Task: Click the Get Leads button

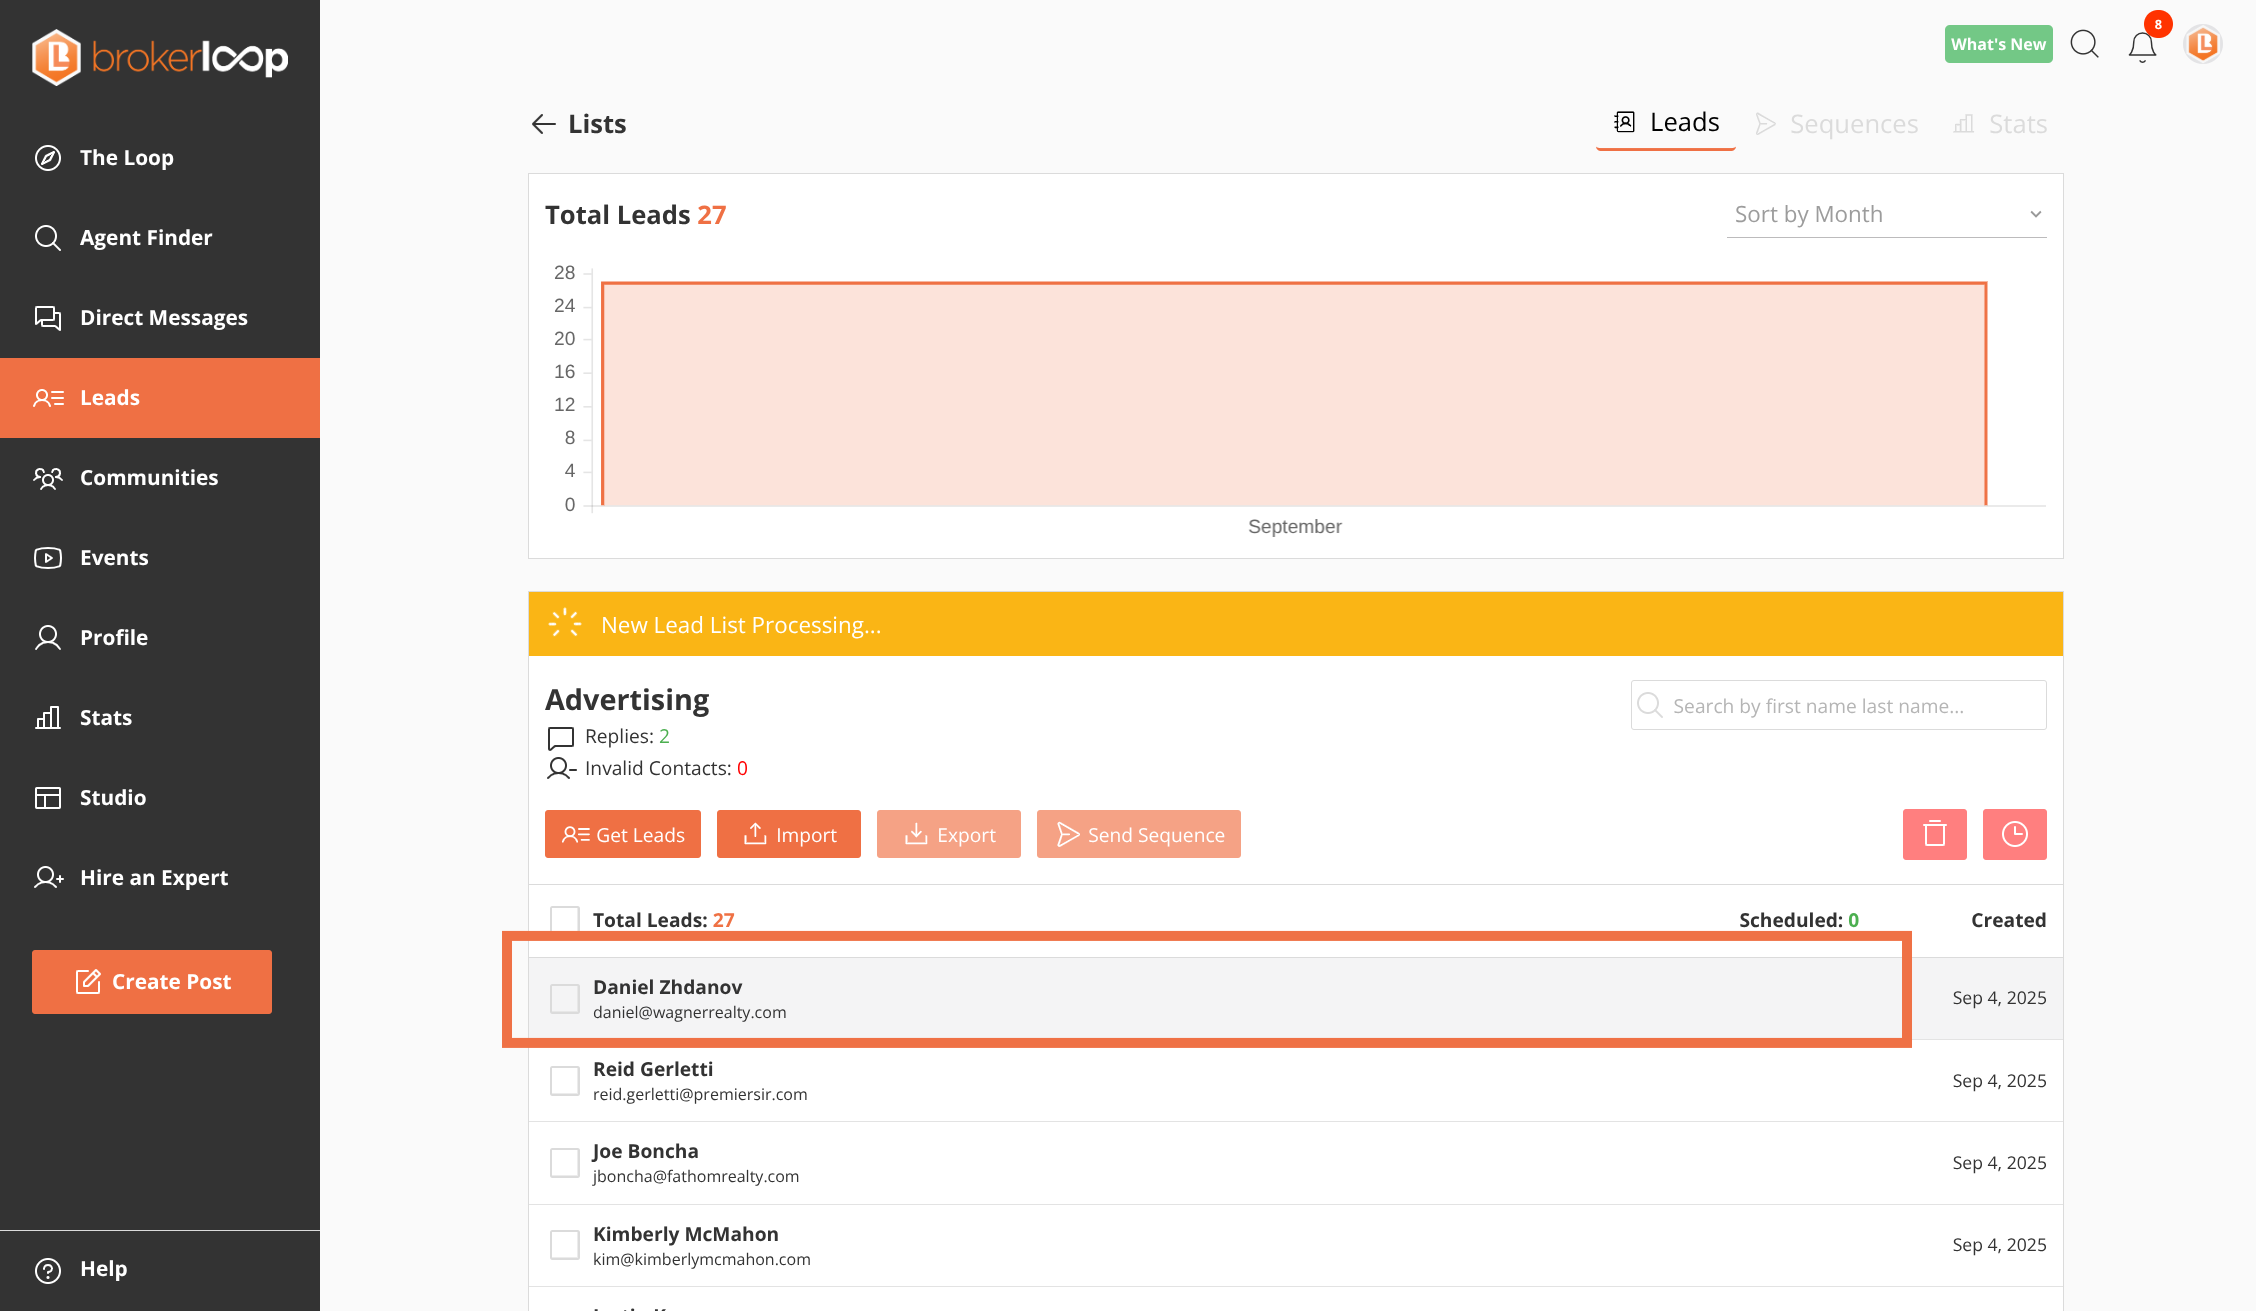Action: point(623,834)
